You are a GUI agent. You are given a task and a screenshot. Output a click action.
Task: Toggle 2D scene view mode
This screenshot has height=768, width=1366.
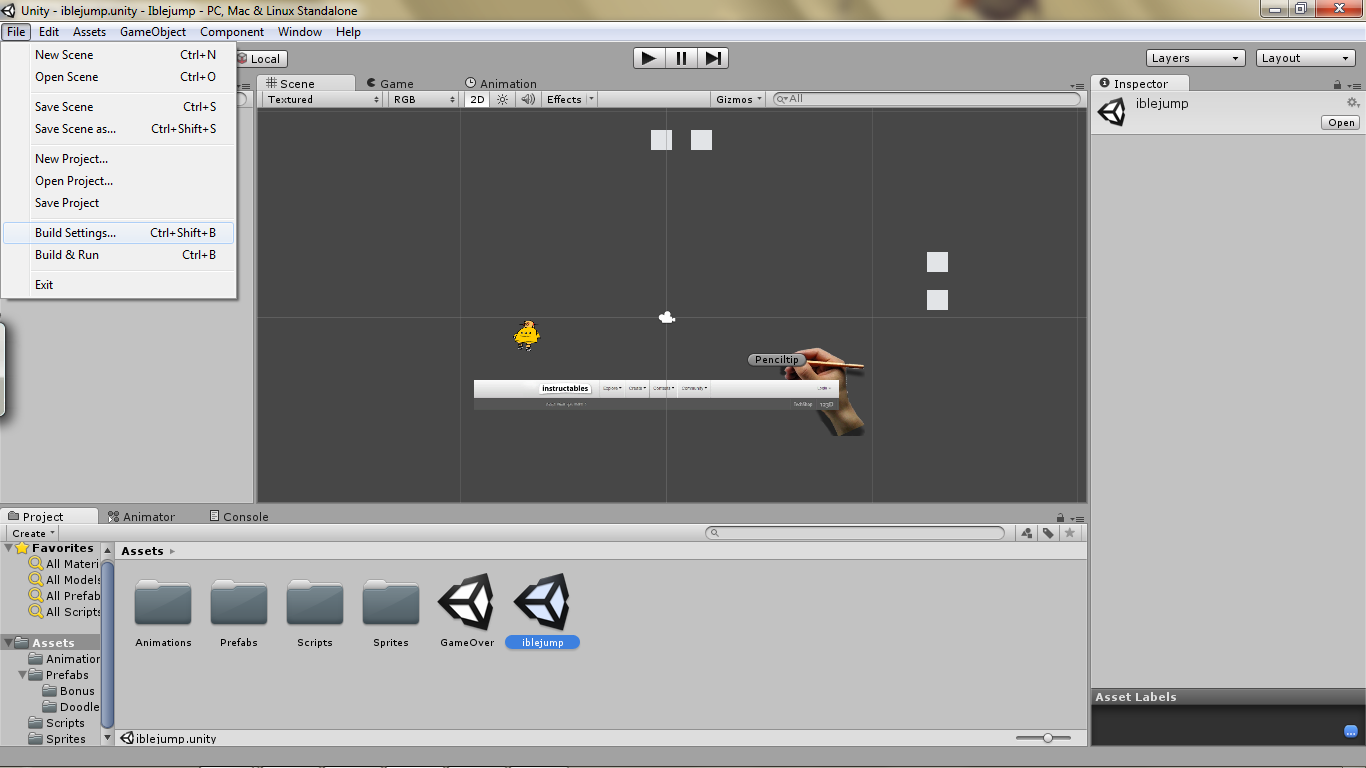coord(477,99)
